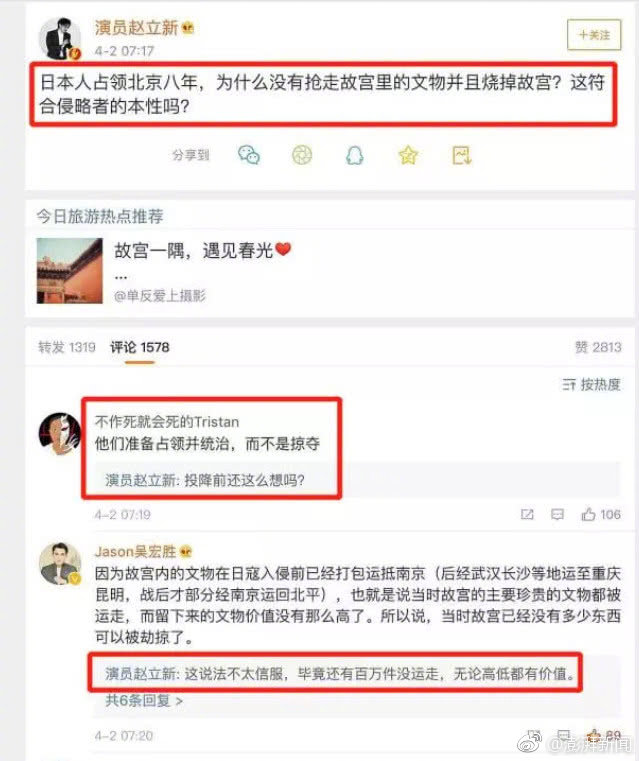
Task: Open 不作死就会死的Tristan commenter avatar
Action: click(x=60, y=433)
